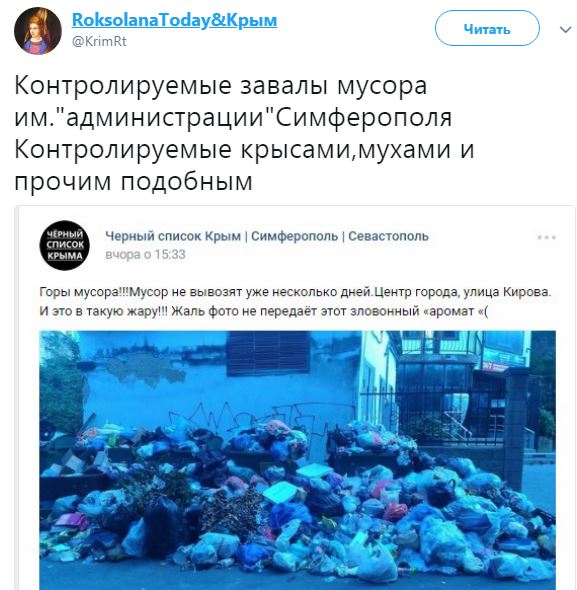
Task: Open the three-dot post options menu
Action: click(x=546, y=237)
